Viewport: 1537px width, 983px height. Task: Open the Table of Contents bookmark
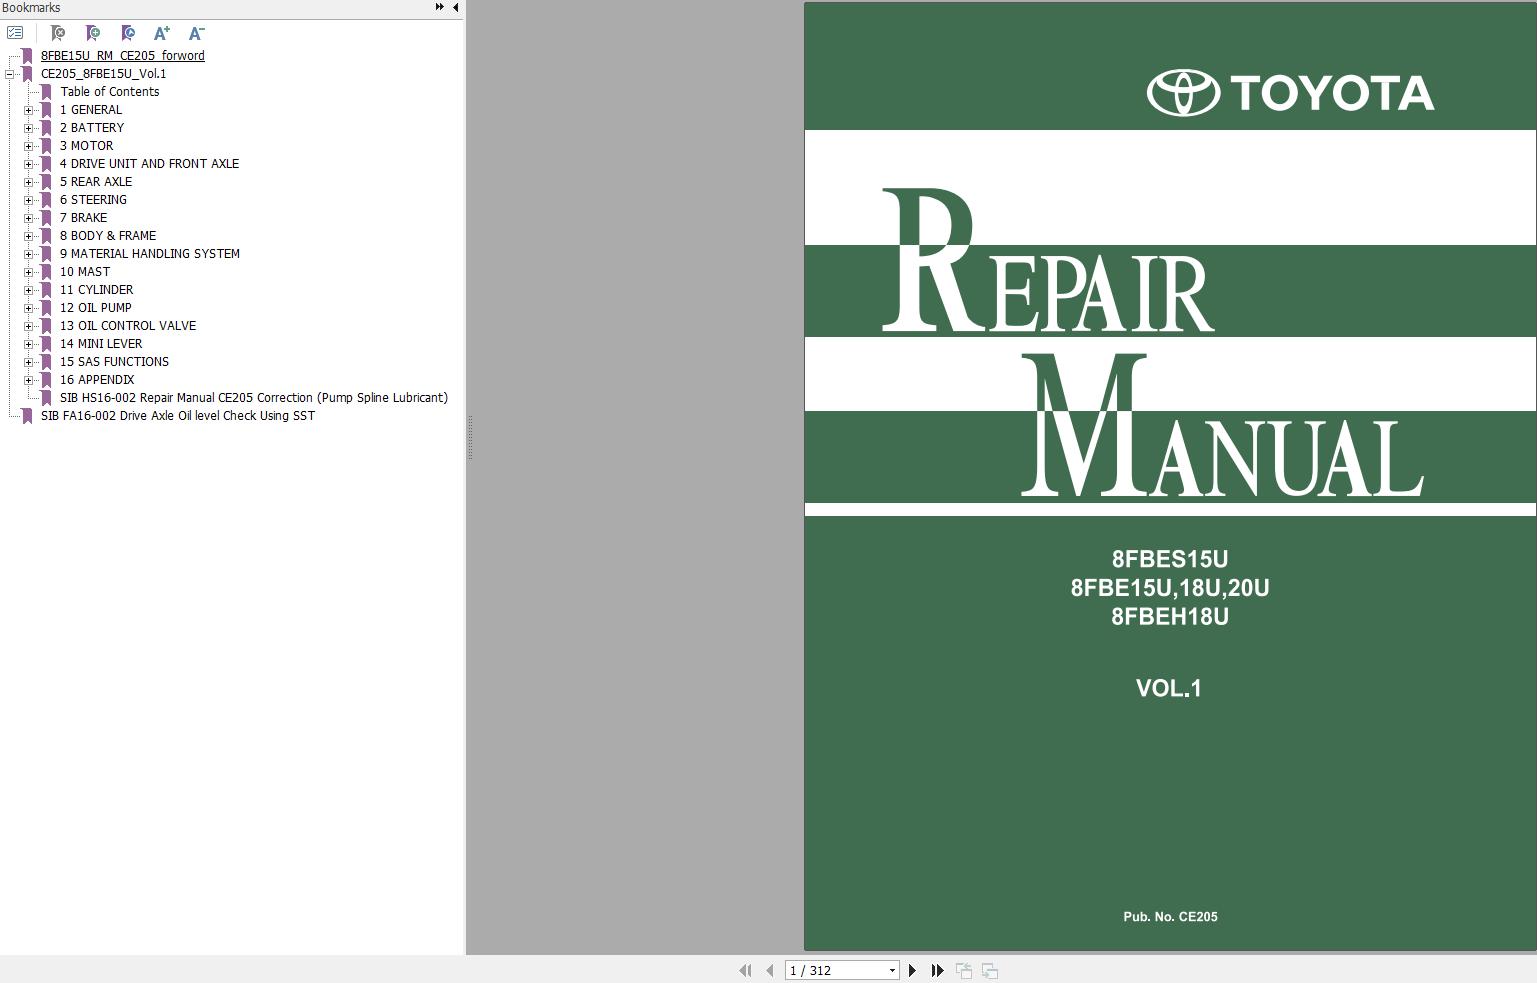click(109, 92)
